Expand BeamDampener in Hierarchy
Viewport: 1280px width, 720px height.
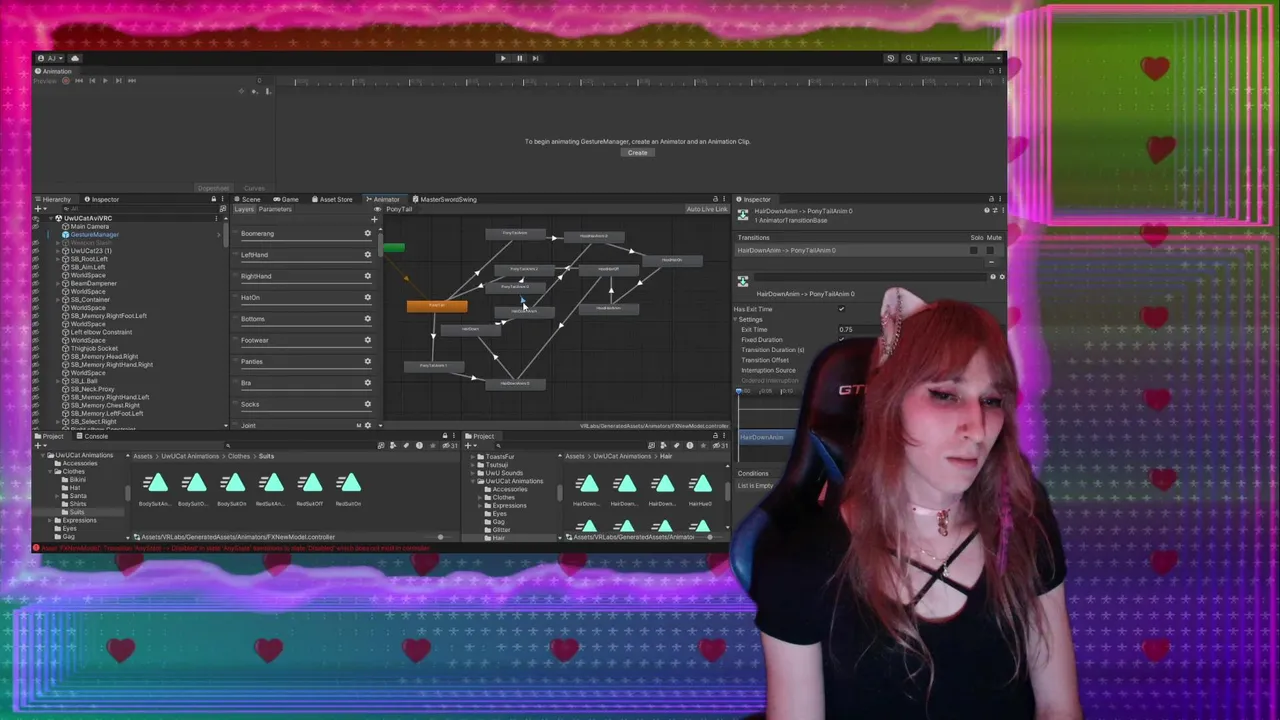tap(58, 283)
